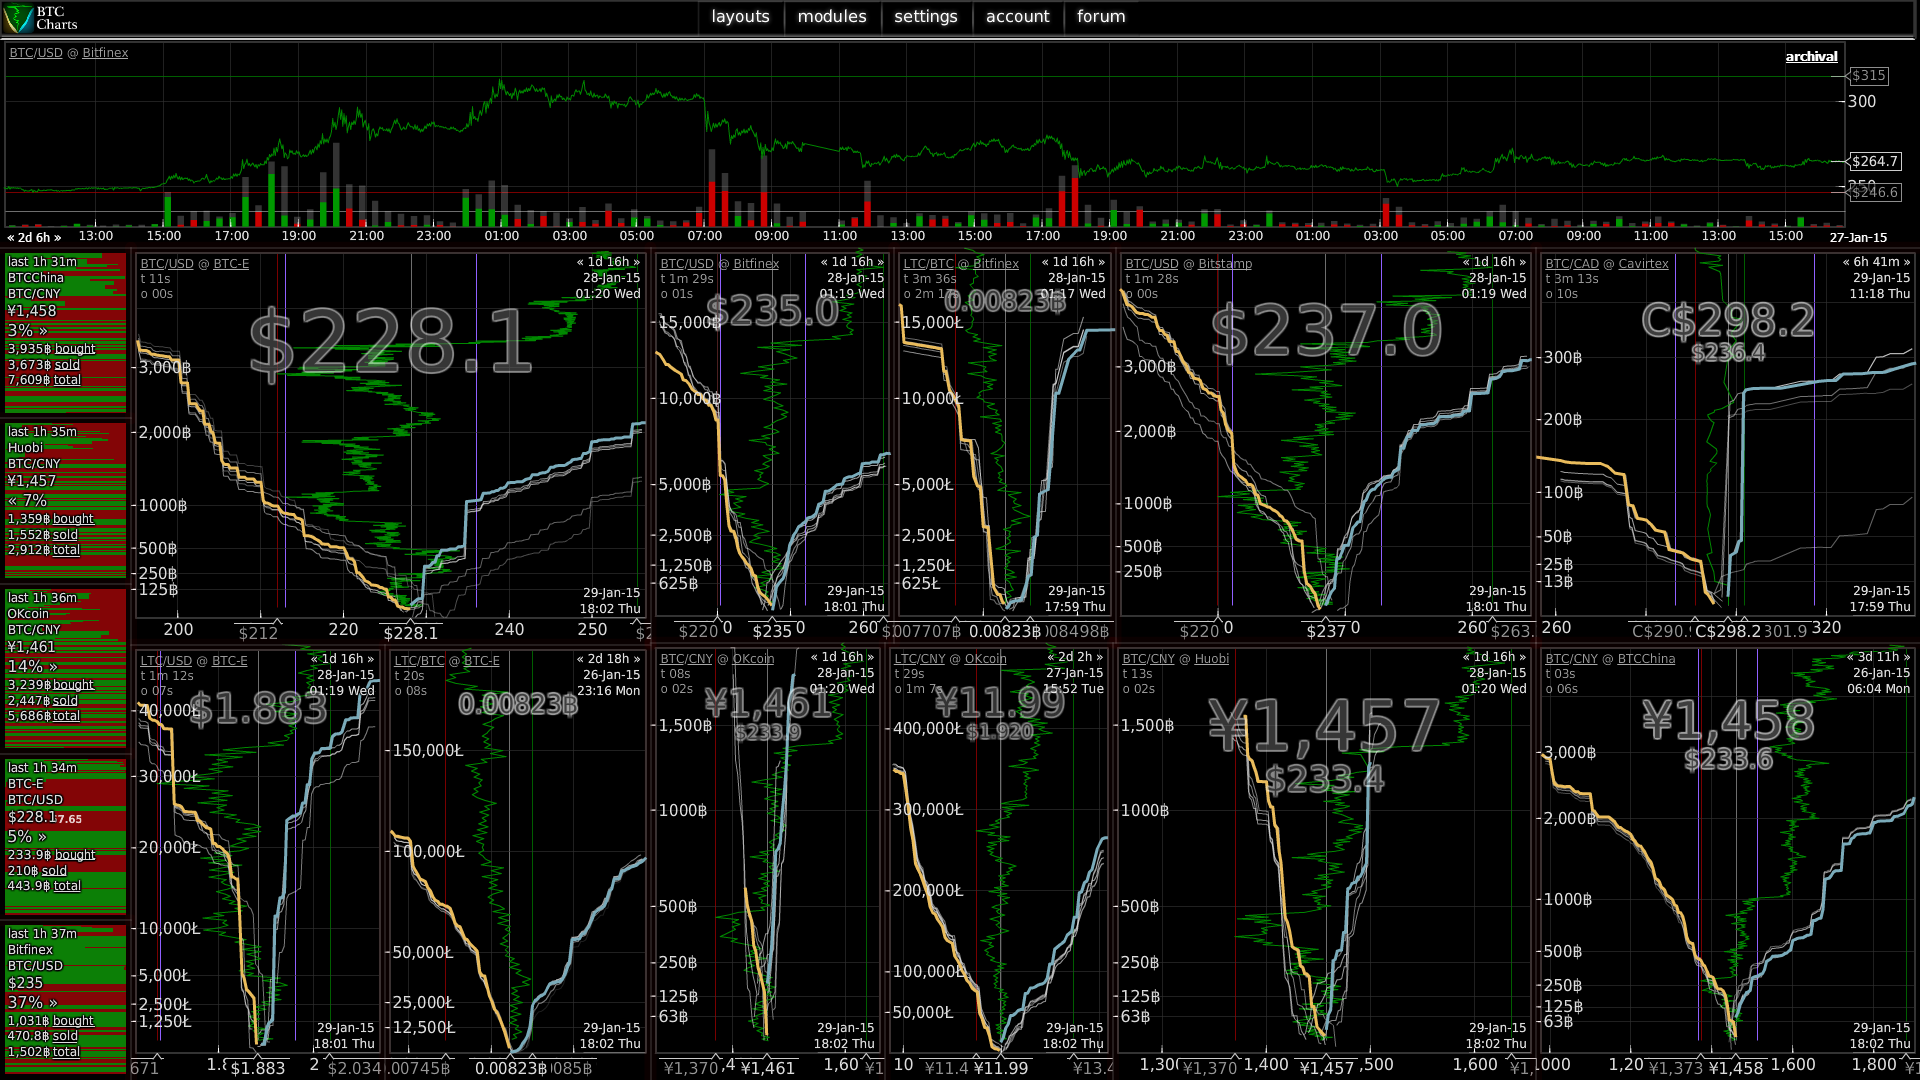Click OKcoin link in BTC/CNY panel
This screenshot has height=1080, width=1920.
pyautogui.click(x=753, y=659)
